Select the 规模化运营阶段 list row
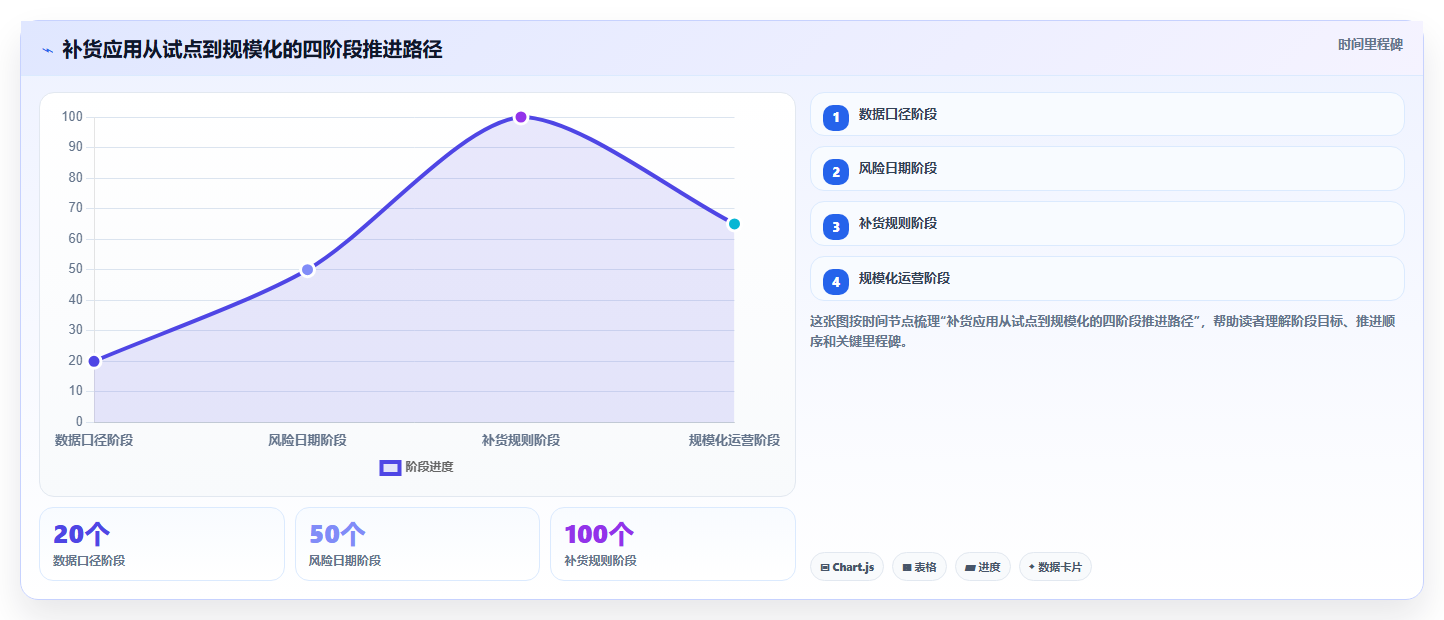Screen dimensions: 1444x620 pos(1107,278)
